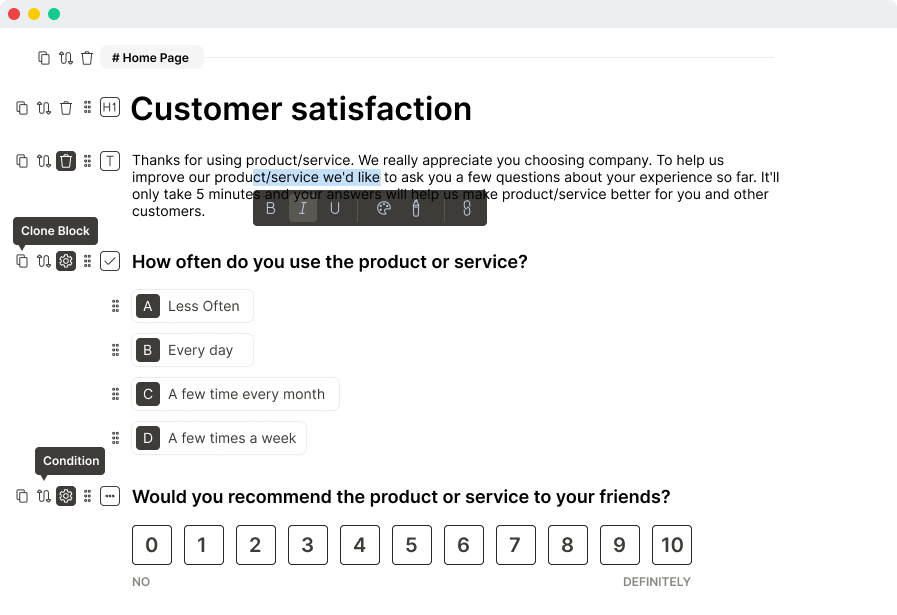Change the T text block type
897x615 pixels.
tap(110, 161)
